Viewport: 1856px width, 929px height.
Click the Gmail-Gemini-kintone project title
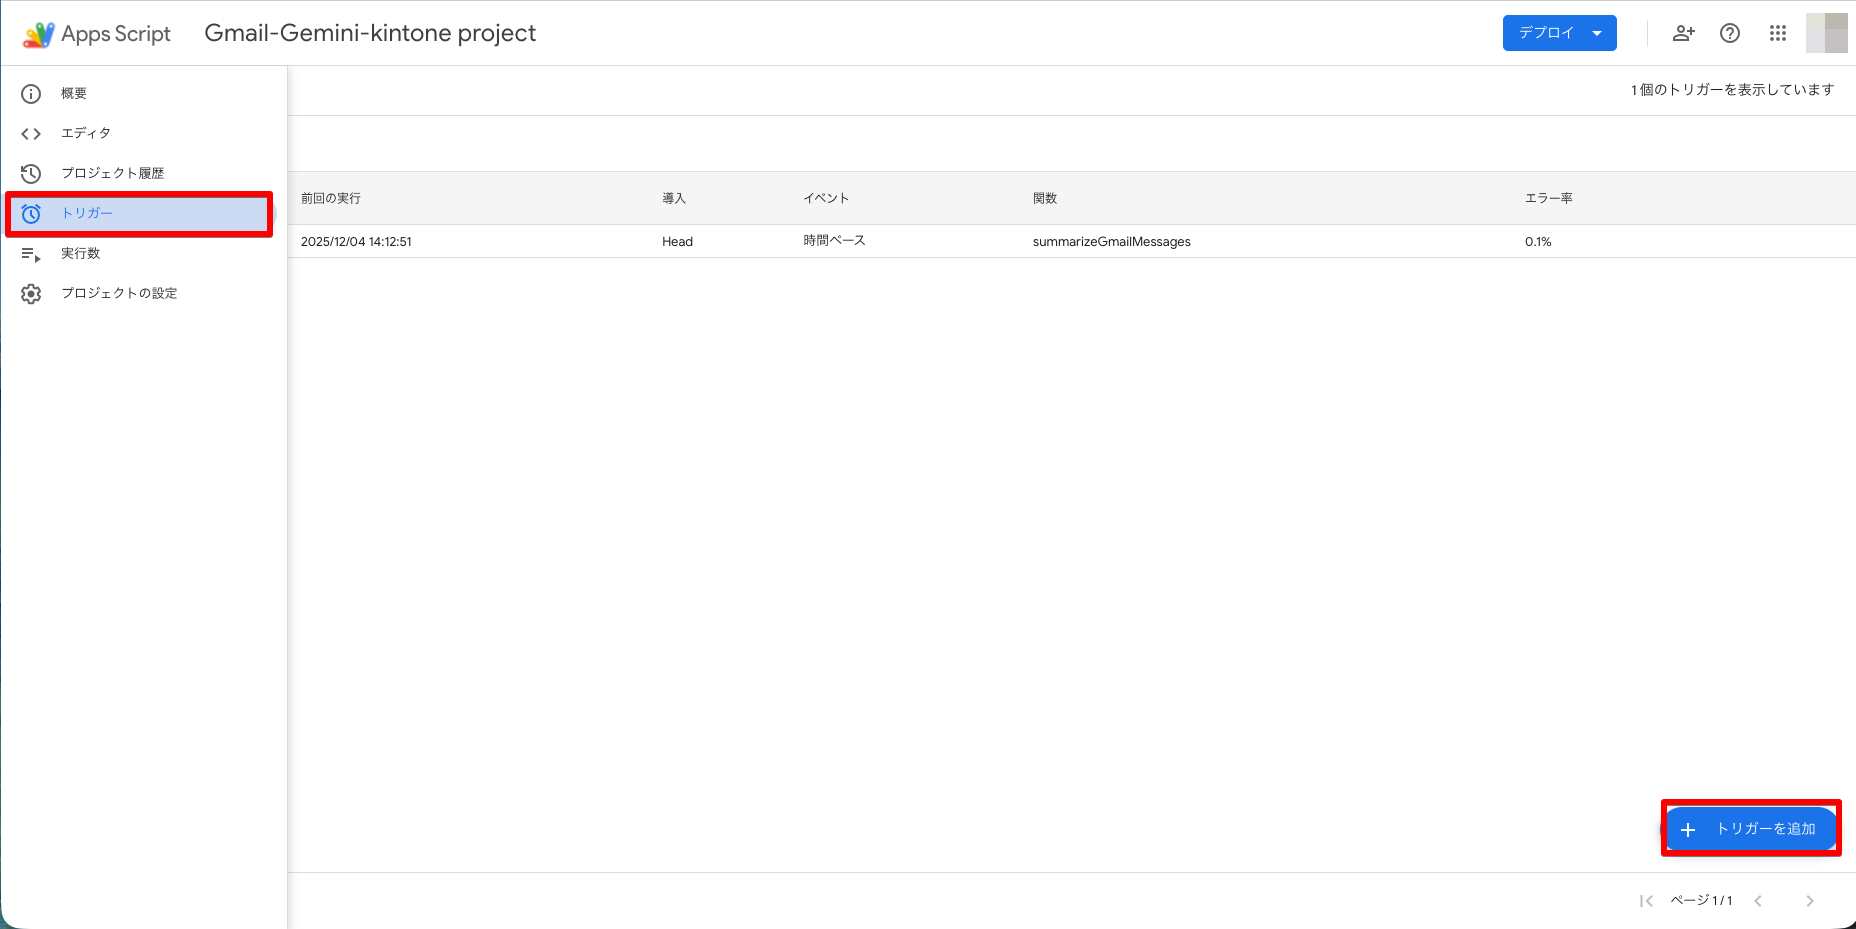370,33
